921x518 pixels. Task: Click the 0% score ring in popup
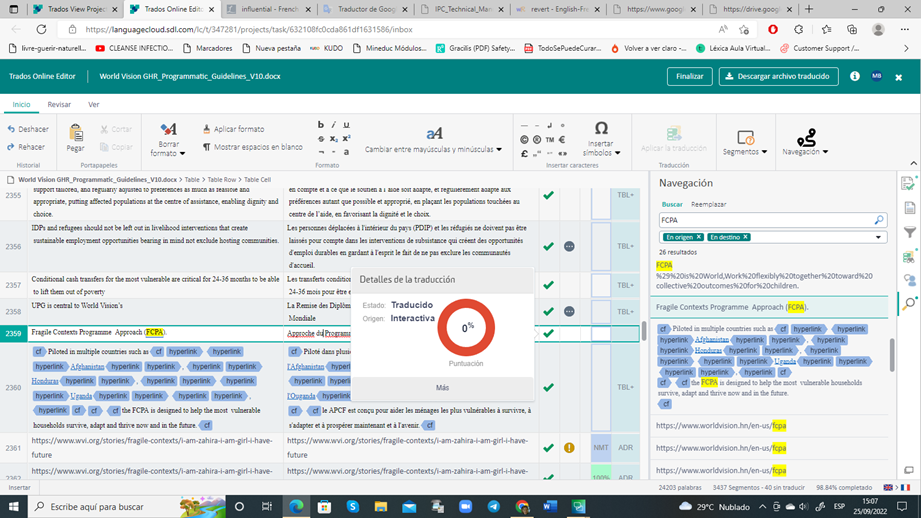pos(466,328)
